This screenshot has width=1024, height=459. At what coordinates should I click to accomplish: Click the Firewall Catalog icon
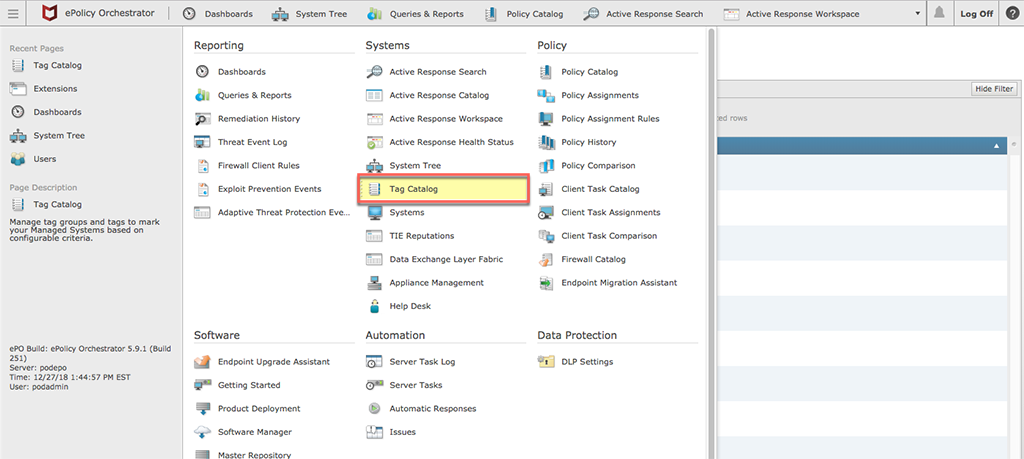tap(545, 259)
